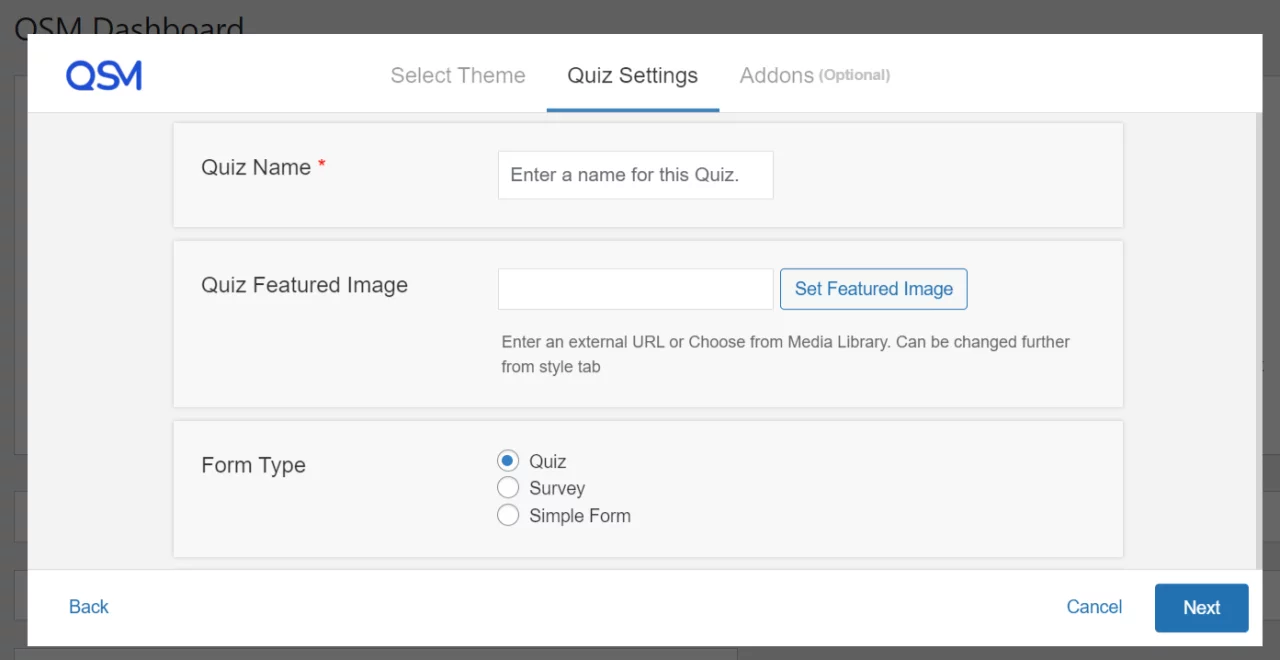Image resolution: width=1280 pixels, height=660 pixels.
Task: Focus the Quiz Name input field
Action: pyautogui.click(x=636, y=175)
